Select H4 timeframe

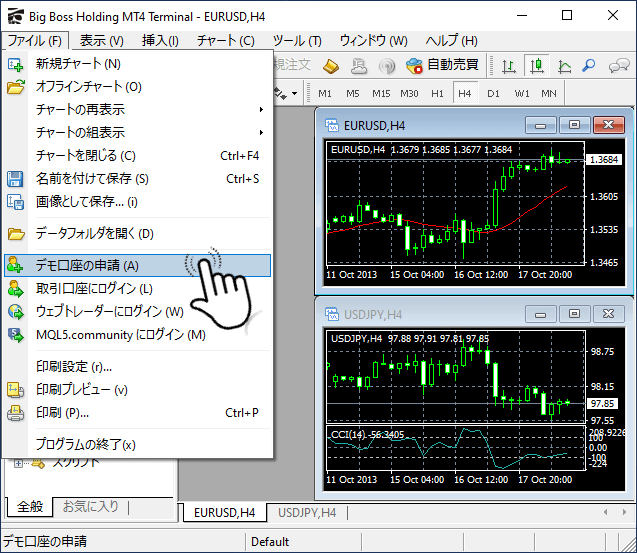click(x=465, y=94)
